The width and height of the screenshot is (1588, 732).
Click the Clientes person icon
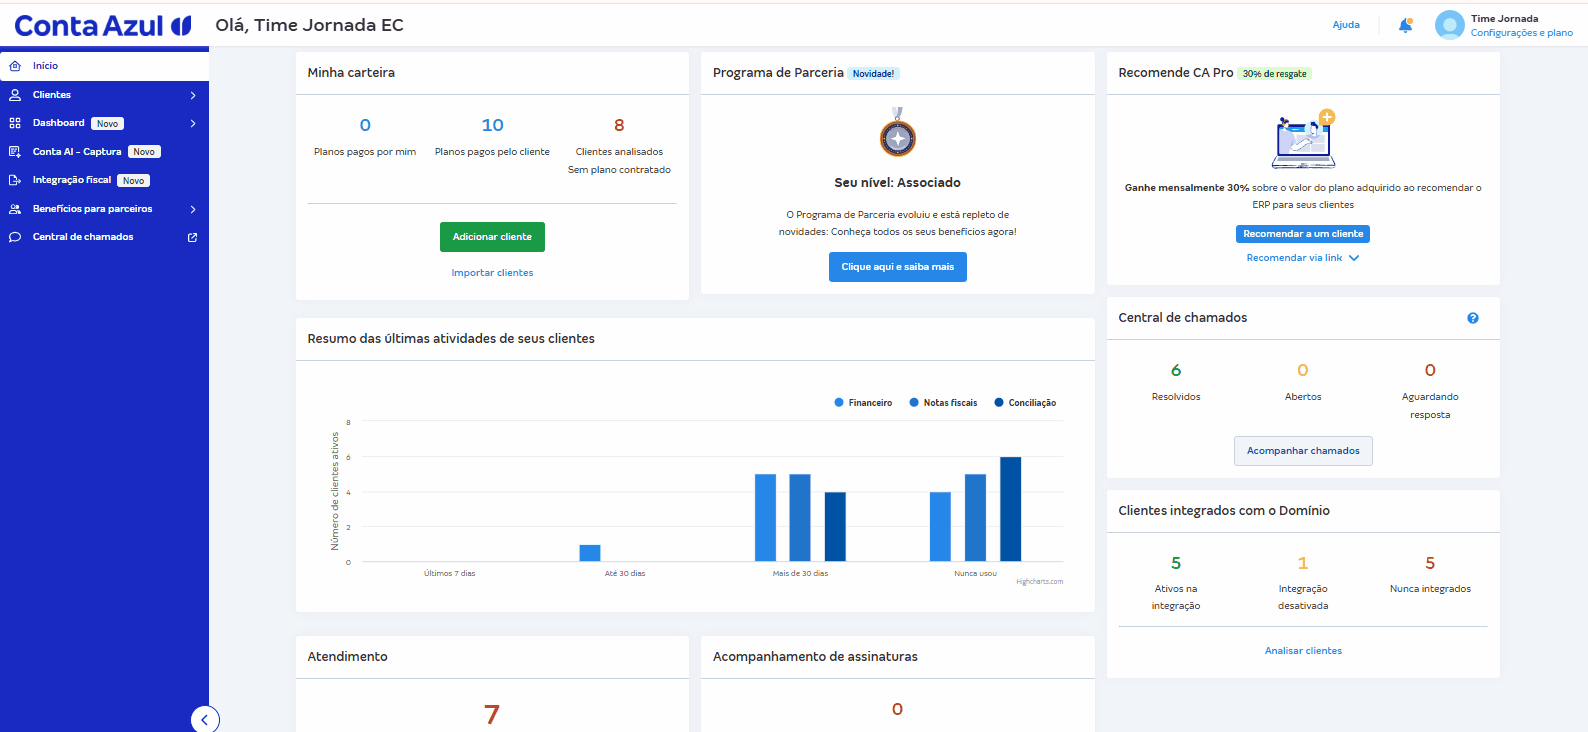15,95
